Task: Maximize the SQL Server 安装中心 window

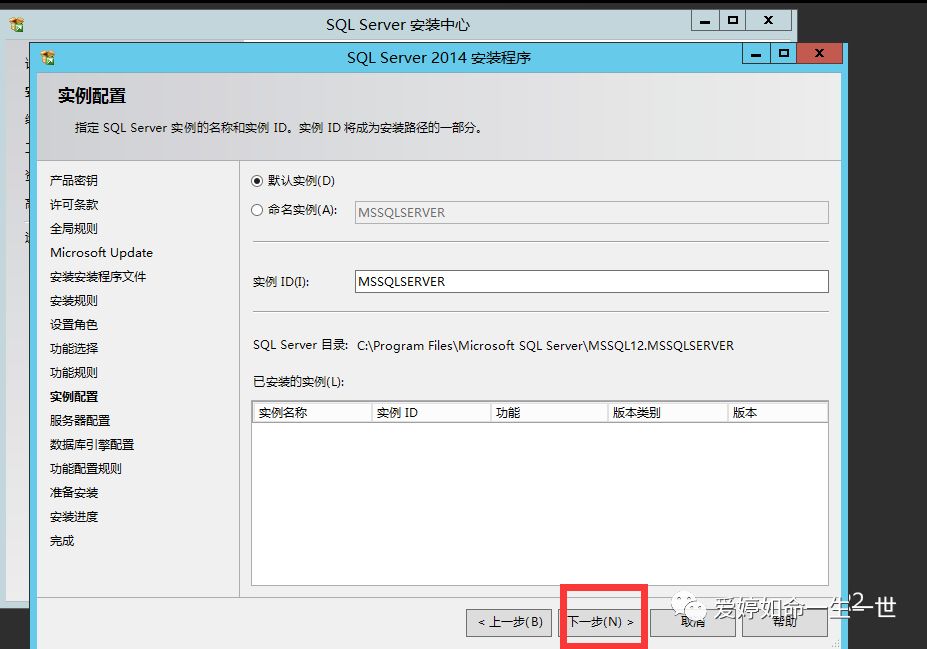Action: (732, 21)
